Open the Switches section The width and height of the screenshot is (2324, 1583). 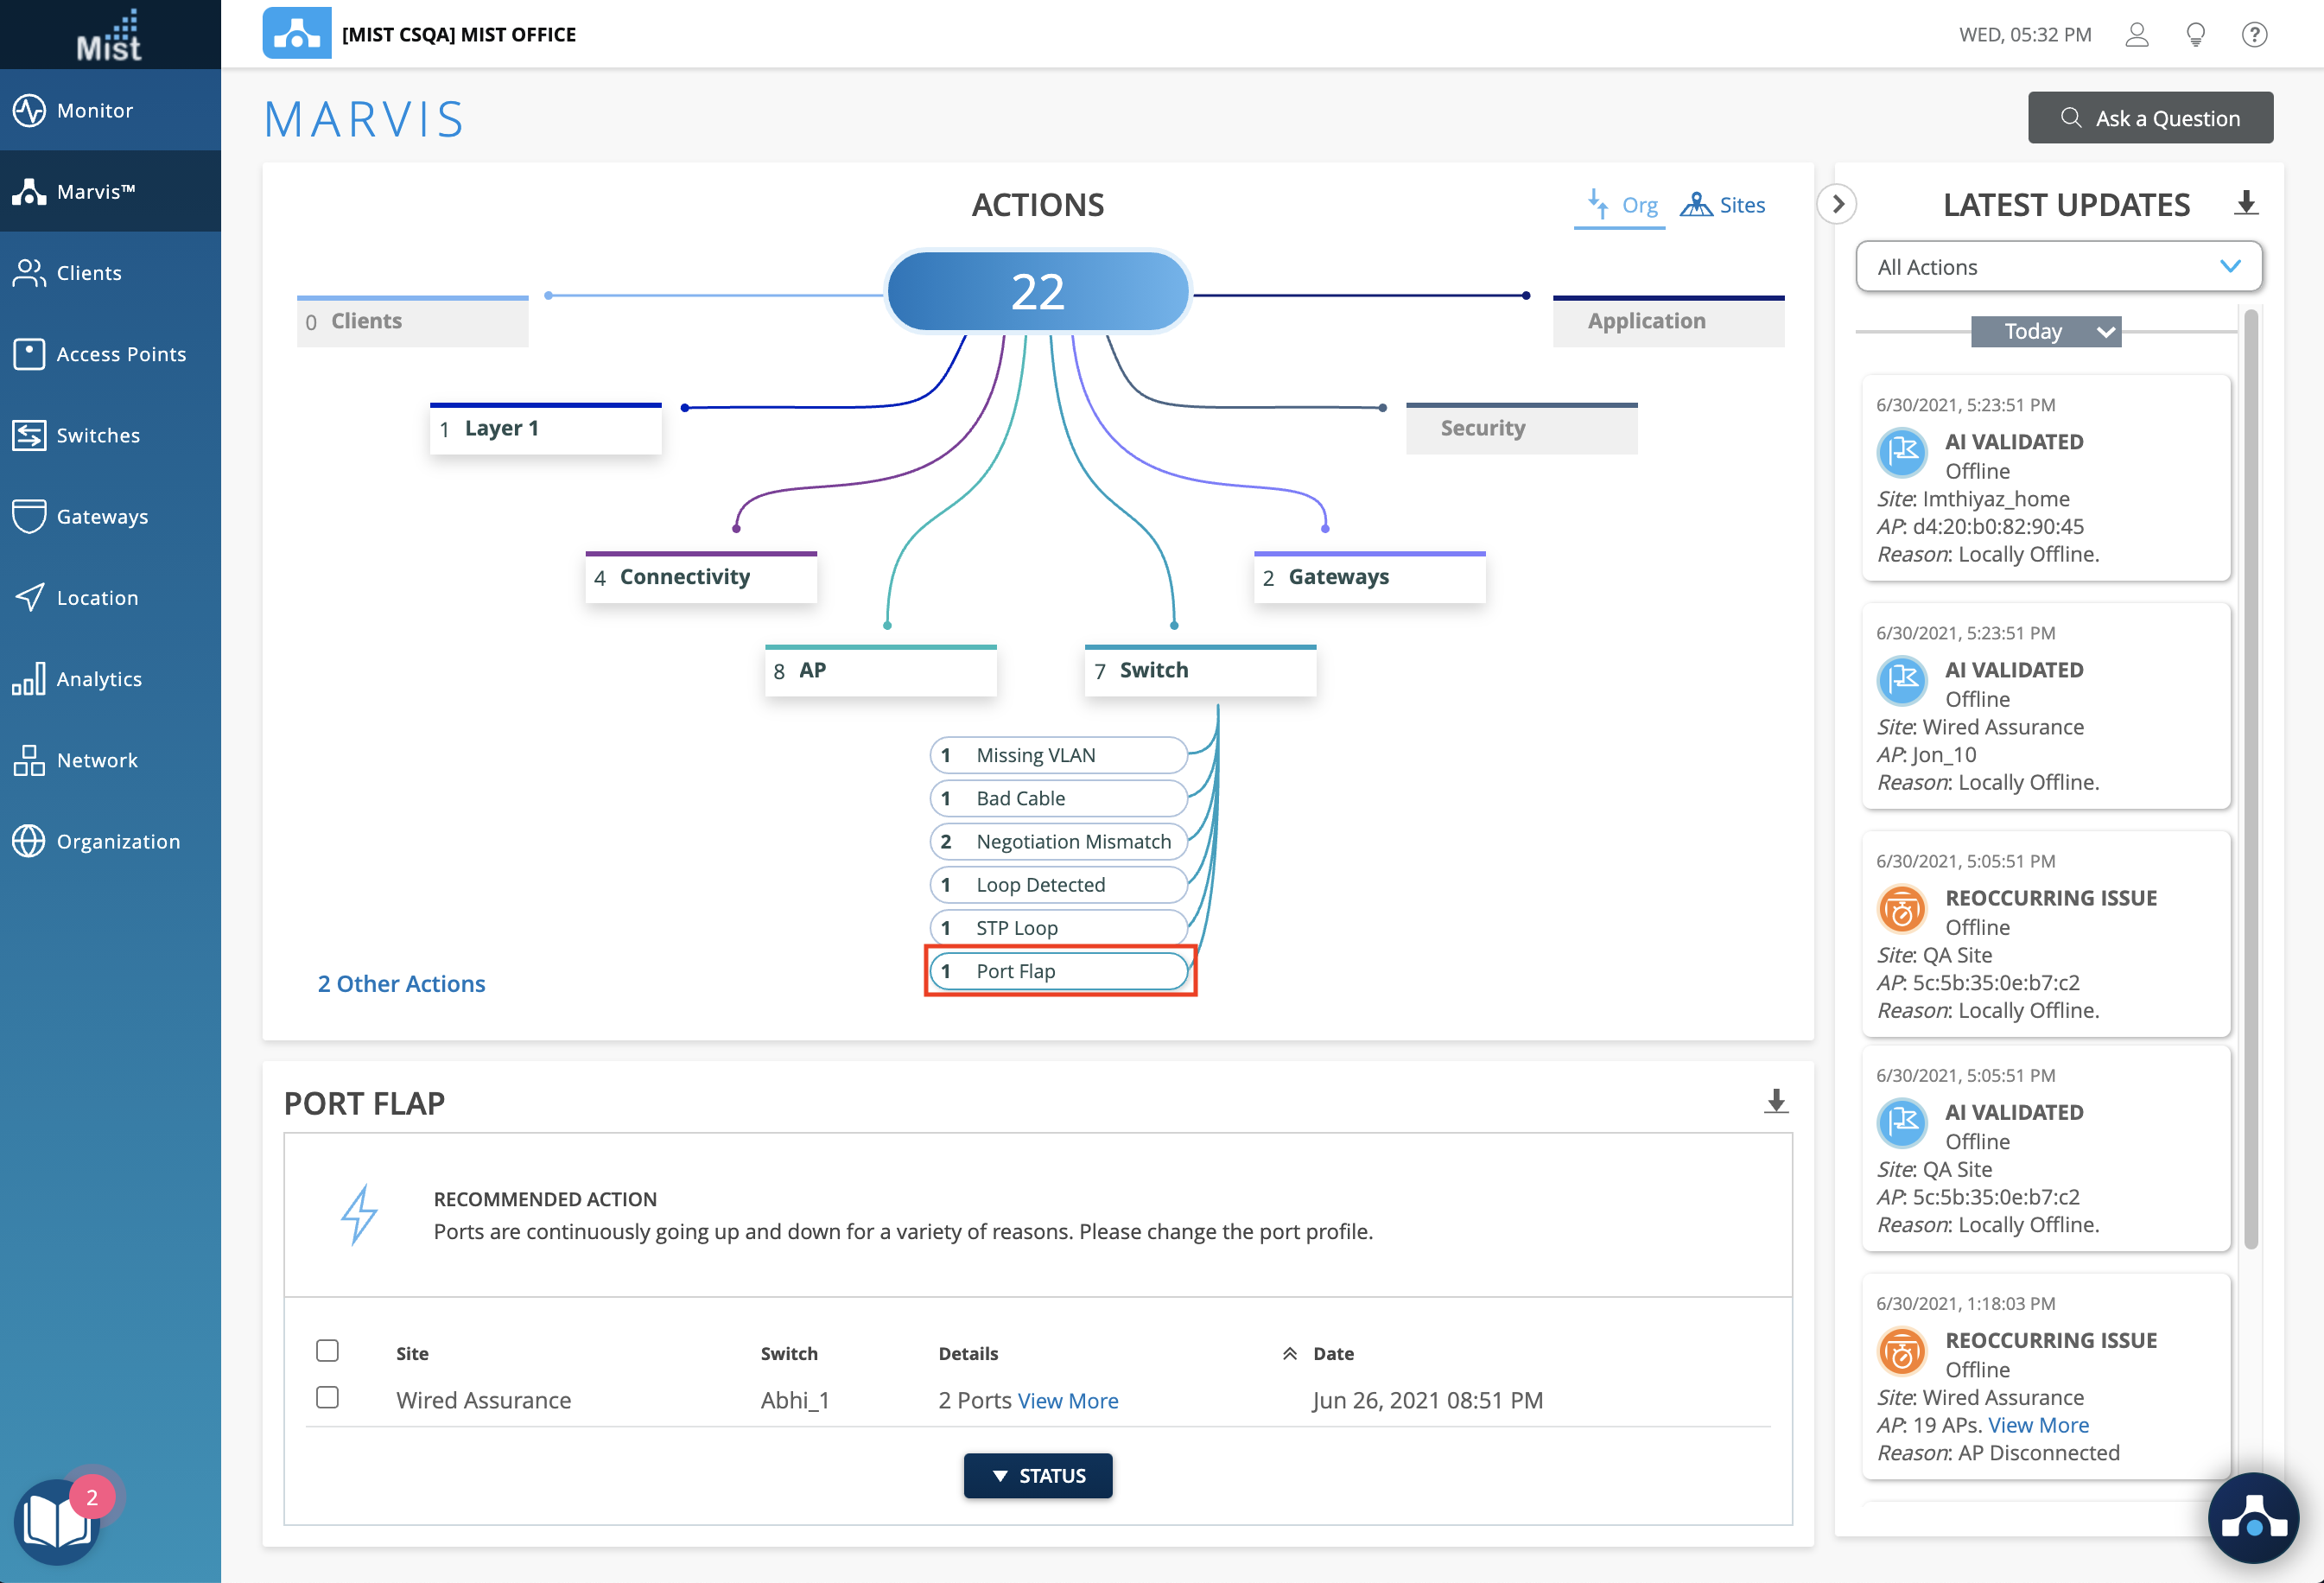(x=97, y=435)
